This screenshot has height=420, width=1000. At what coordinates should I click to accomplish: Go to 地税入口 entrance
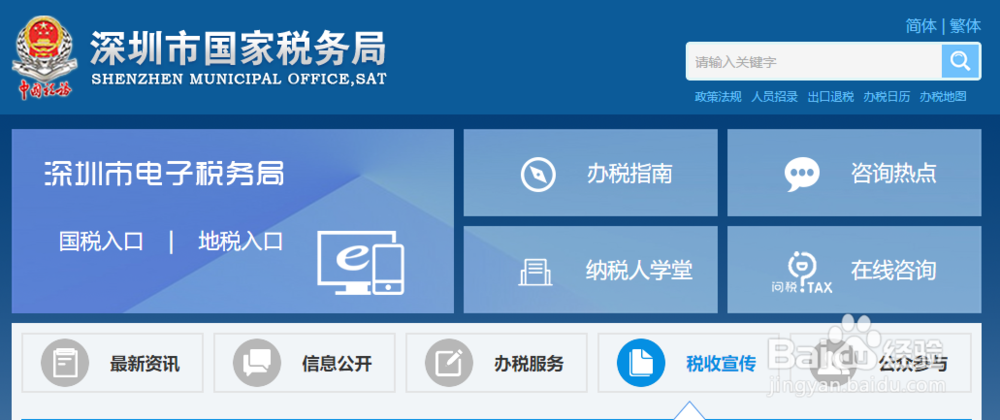[240, 242]
